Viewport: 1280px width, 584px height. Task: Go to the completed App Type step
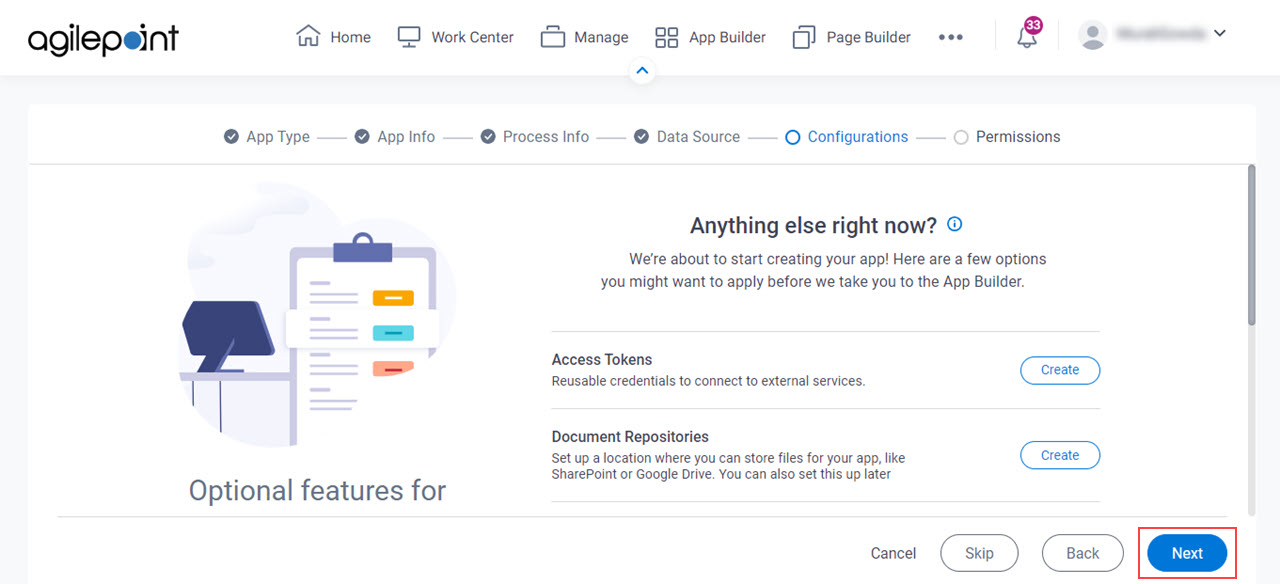coord(267,137)
